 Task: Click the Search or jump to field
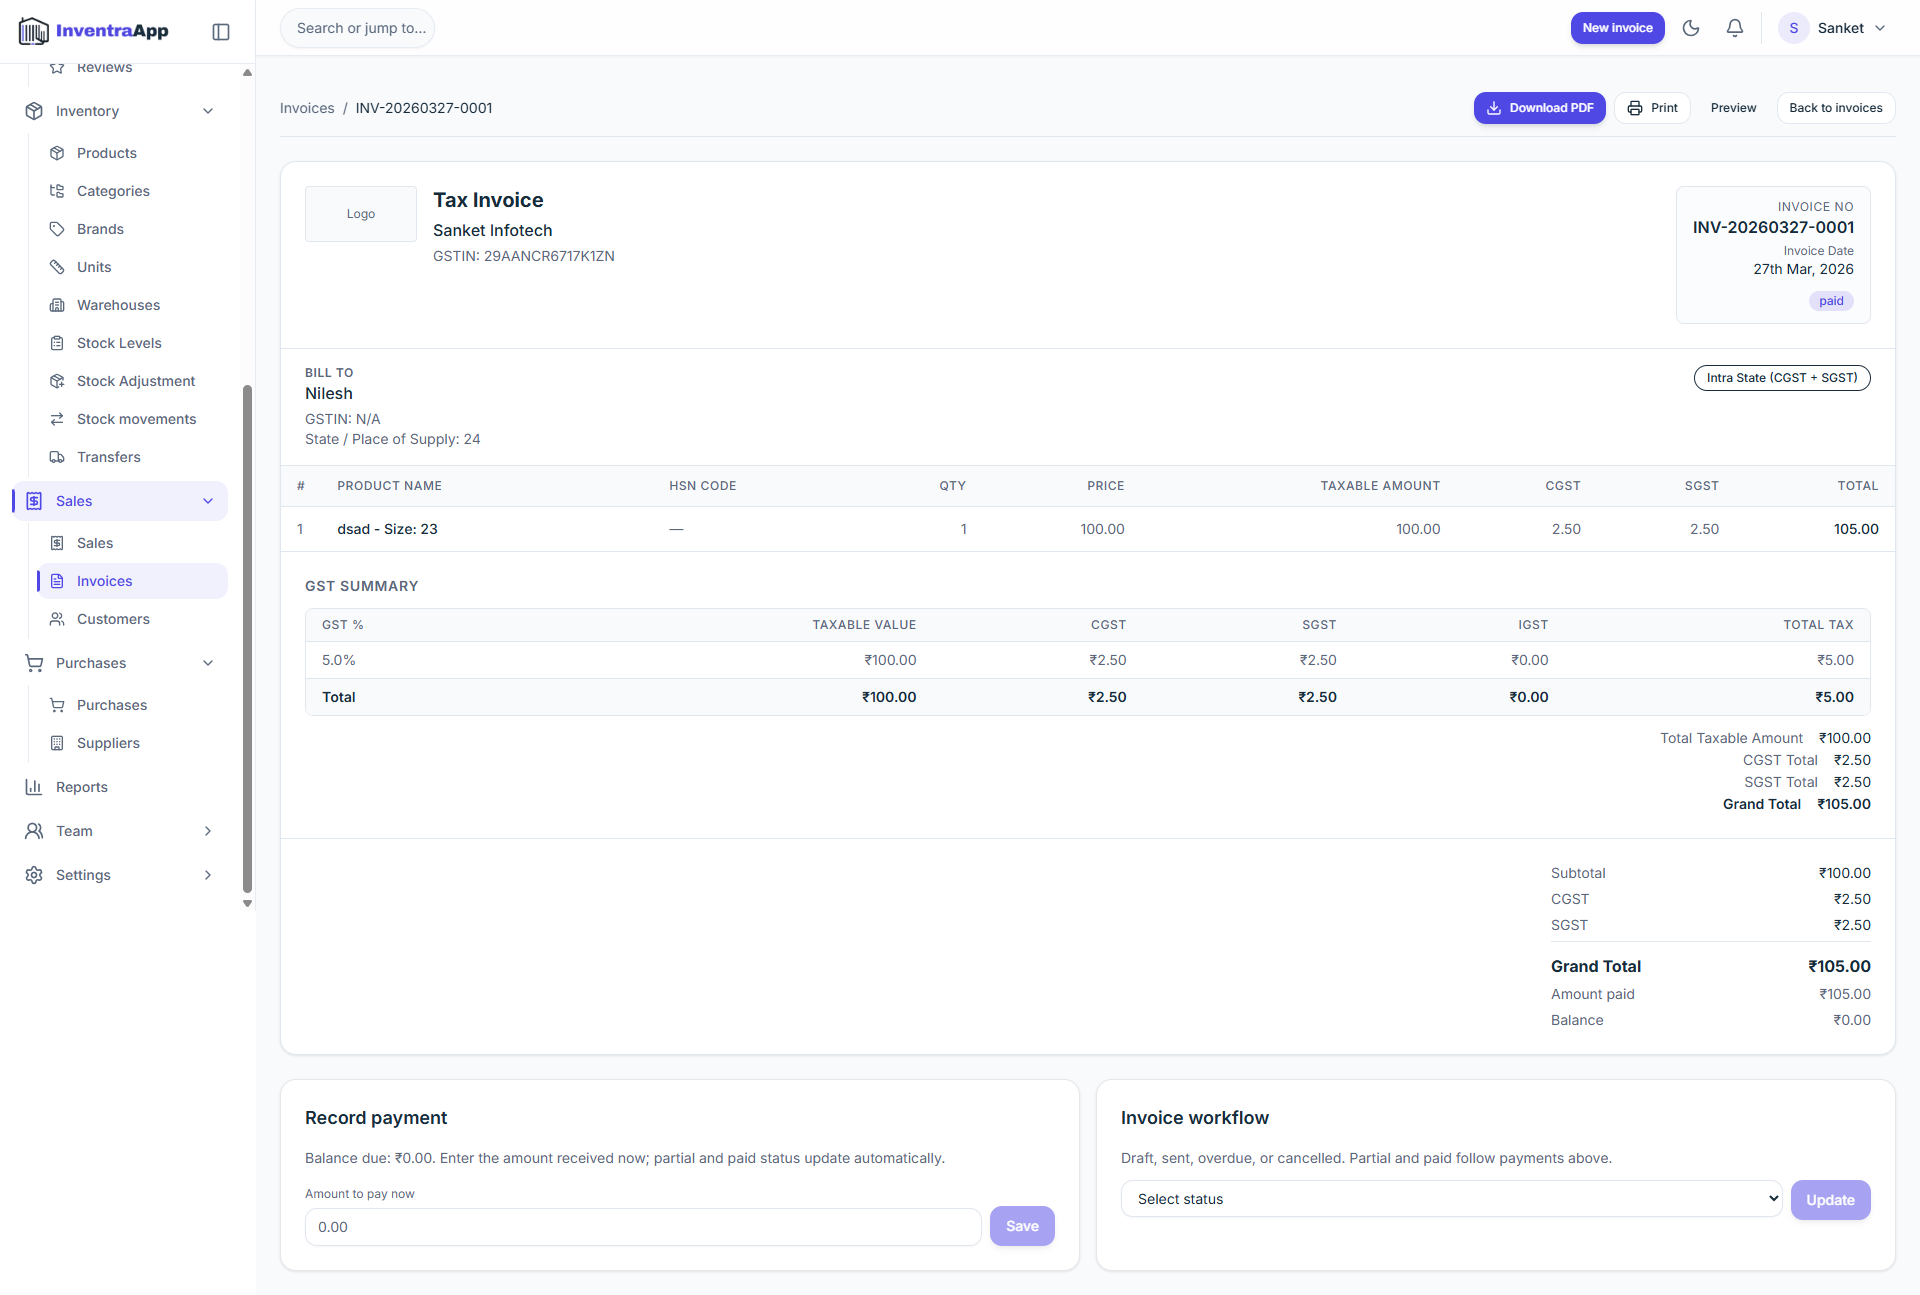358,28
